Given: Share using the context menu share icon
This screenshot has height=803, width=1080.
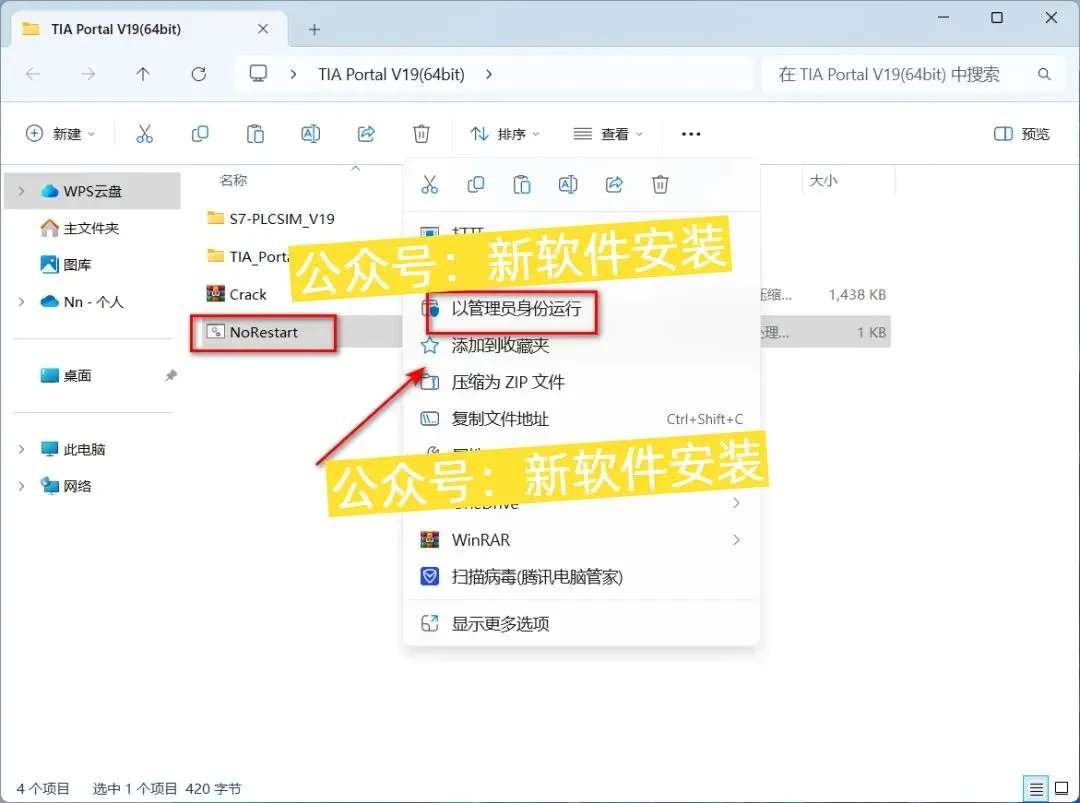Looking at the screenshot, I should point(614,185).
